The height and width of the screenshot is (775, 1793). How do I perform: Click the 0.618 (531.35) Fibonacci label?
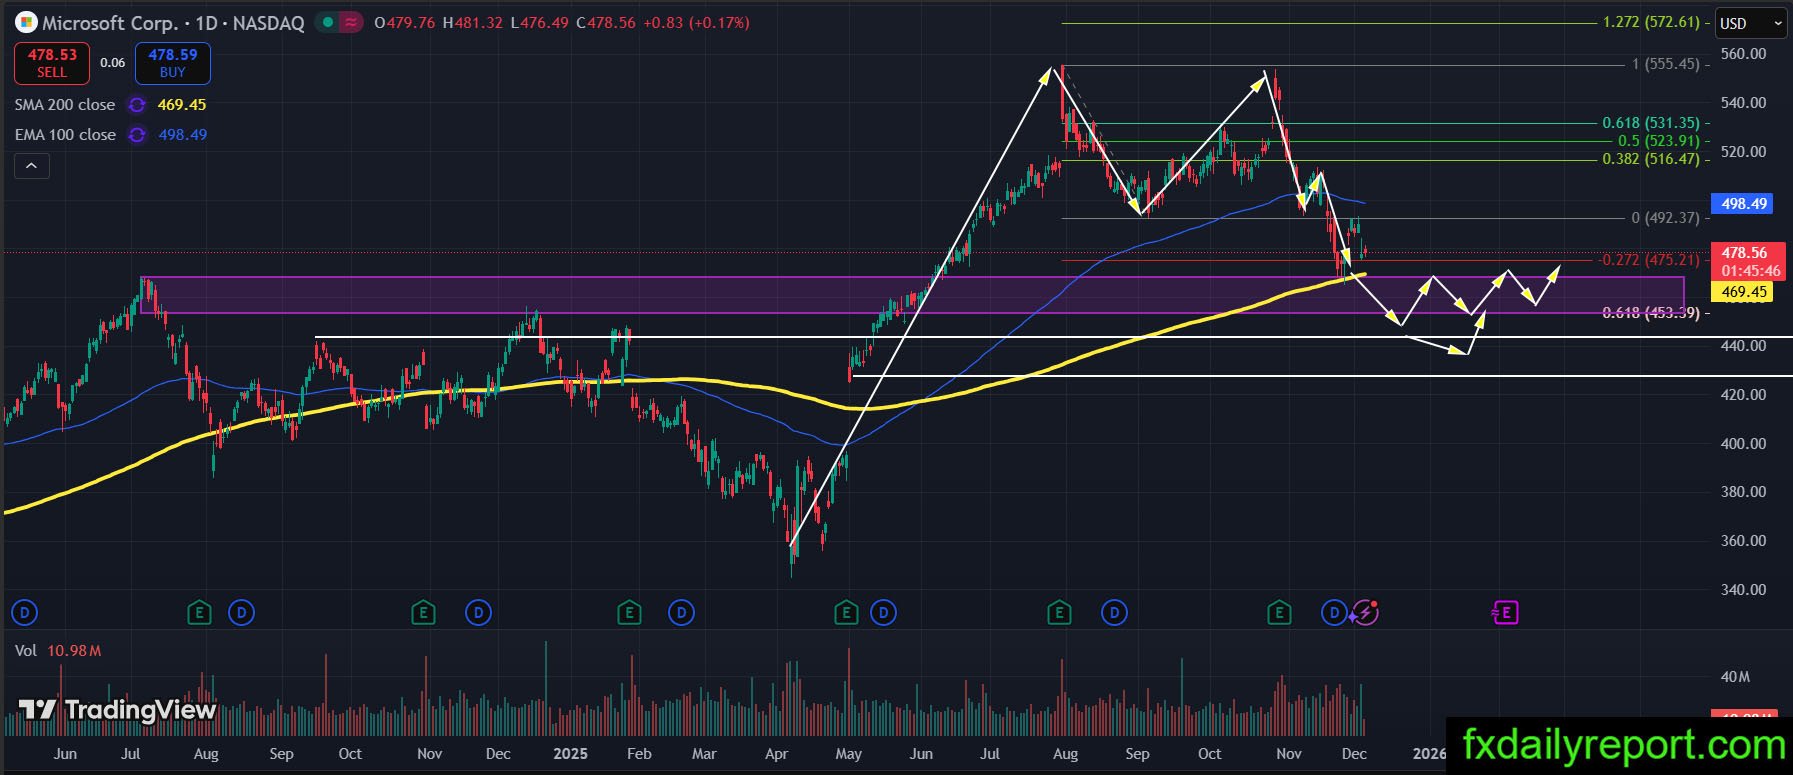pos(1650,123)
